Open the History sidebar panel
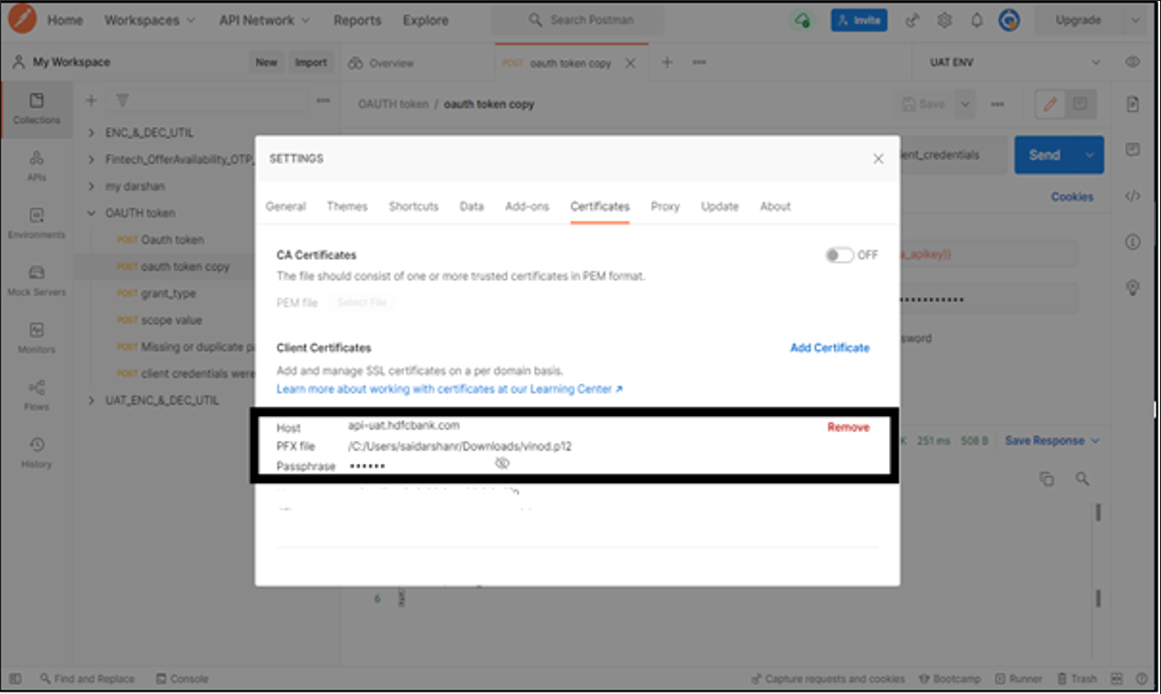 point(36,452)
